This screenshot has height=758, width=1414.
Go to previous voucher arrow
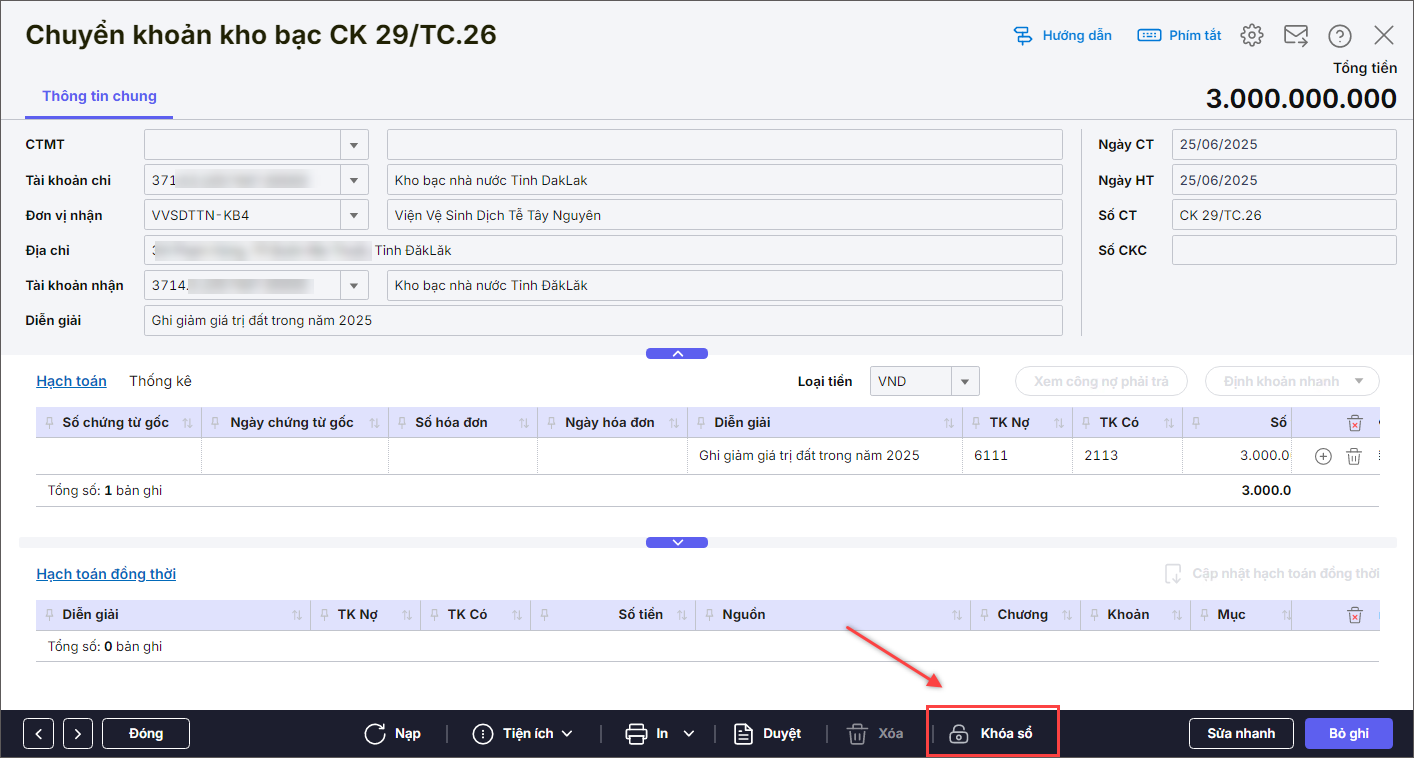pyautogui.click(x=38, y=734)
